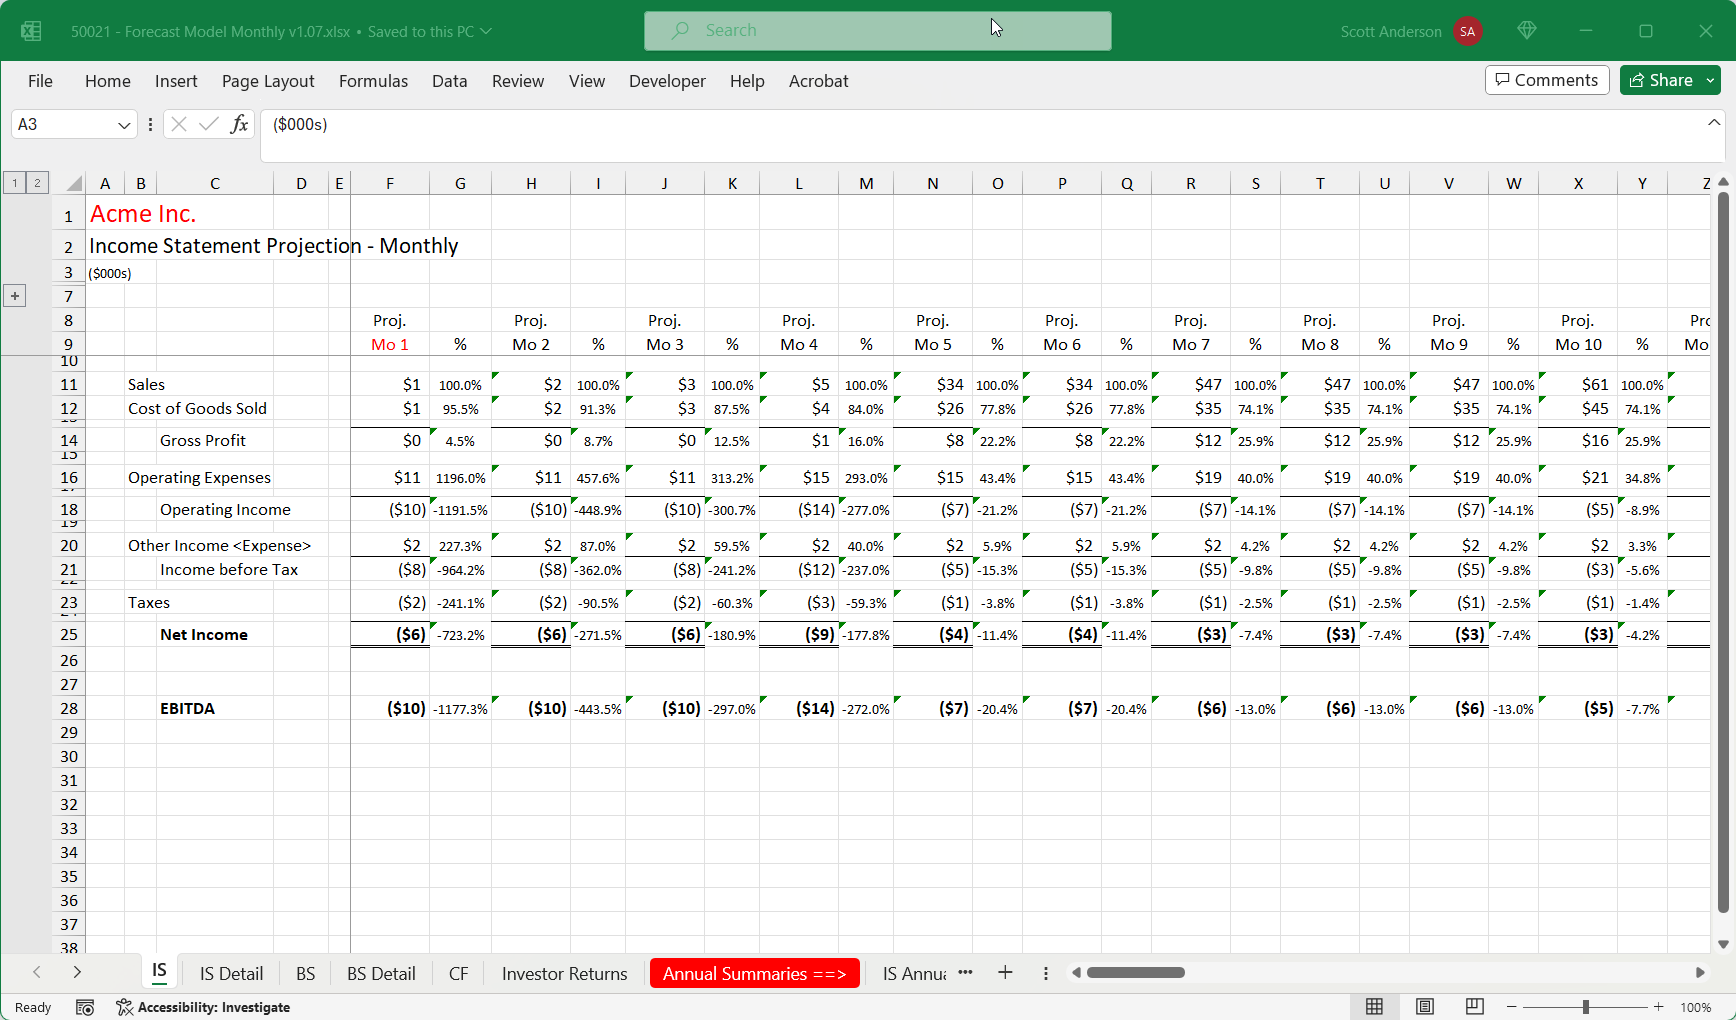The height and width of the screenshot is (1020, 1736).
Task: Switch to CF sheet tab
Action: tap(458, 973)
